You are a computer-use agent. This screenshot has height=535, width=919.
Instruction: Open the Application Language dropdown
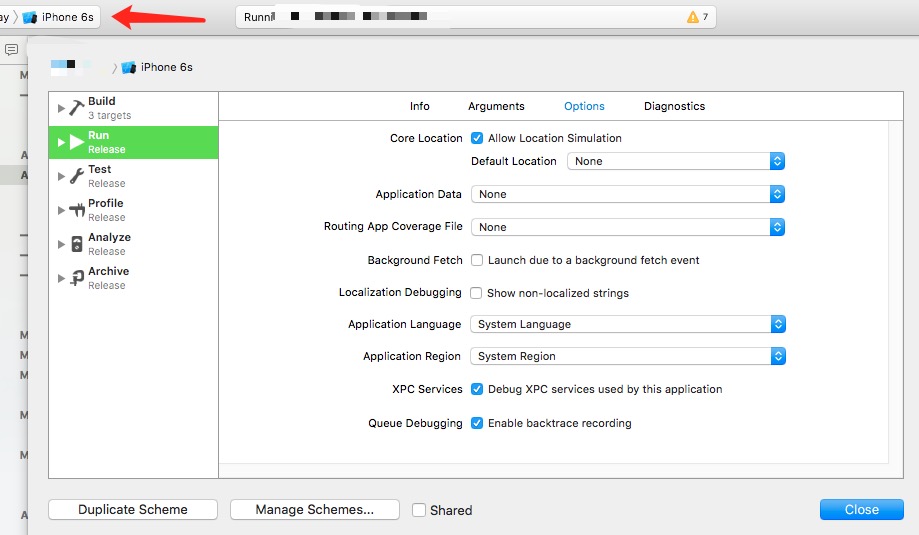coord(628,324)
